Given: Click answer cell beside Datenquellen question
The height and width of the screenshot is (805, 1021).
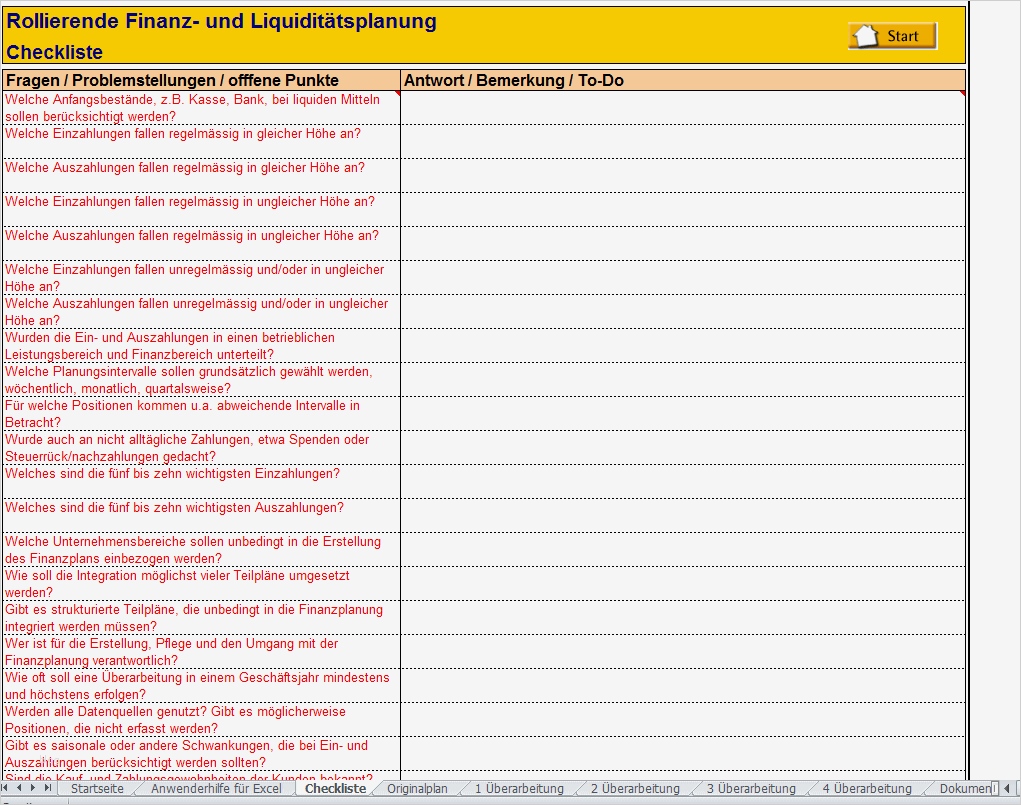Looking at the screenshot, I should (682, 719).
